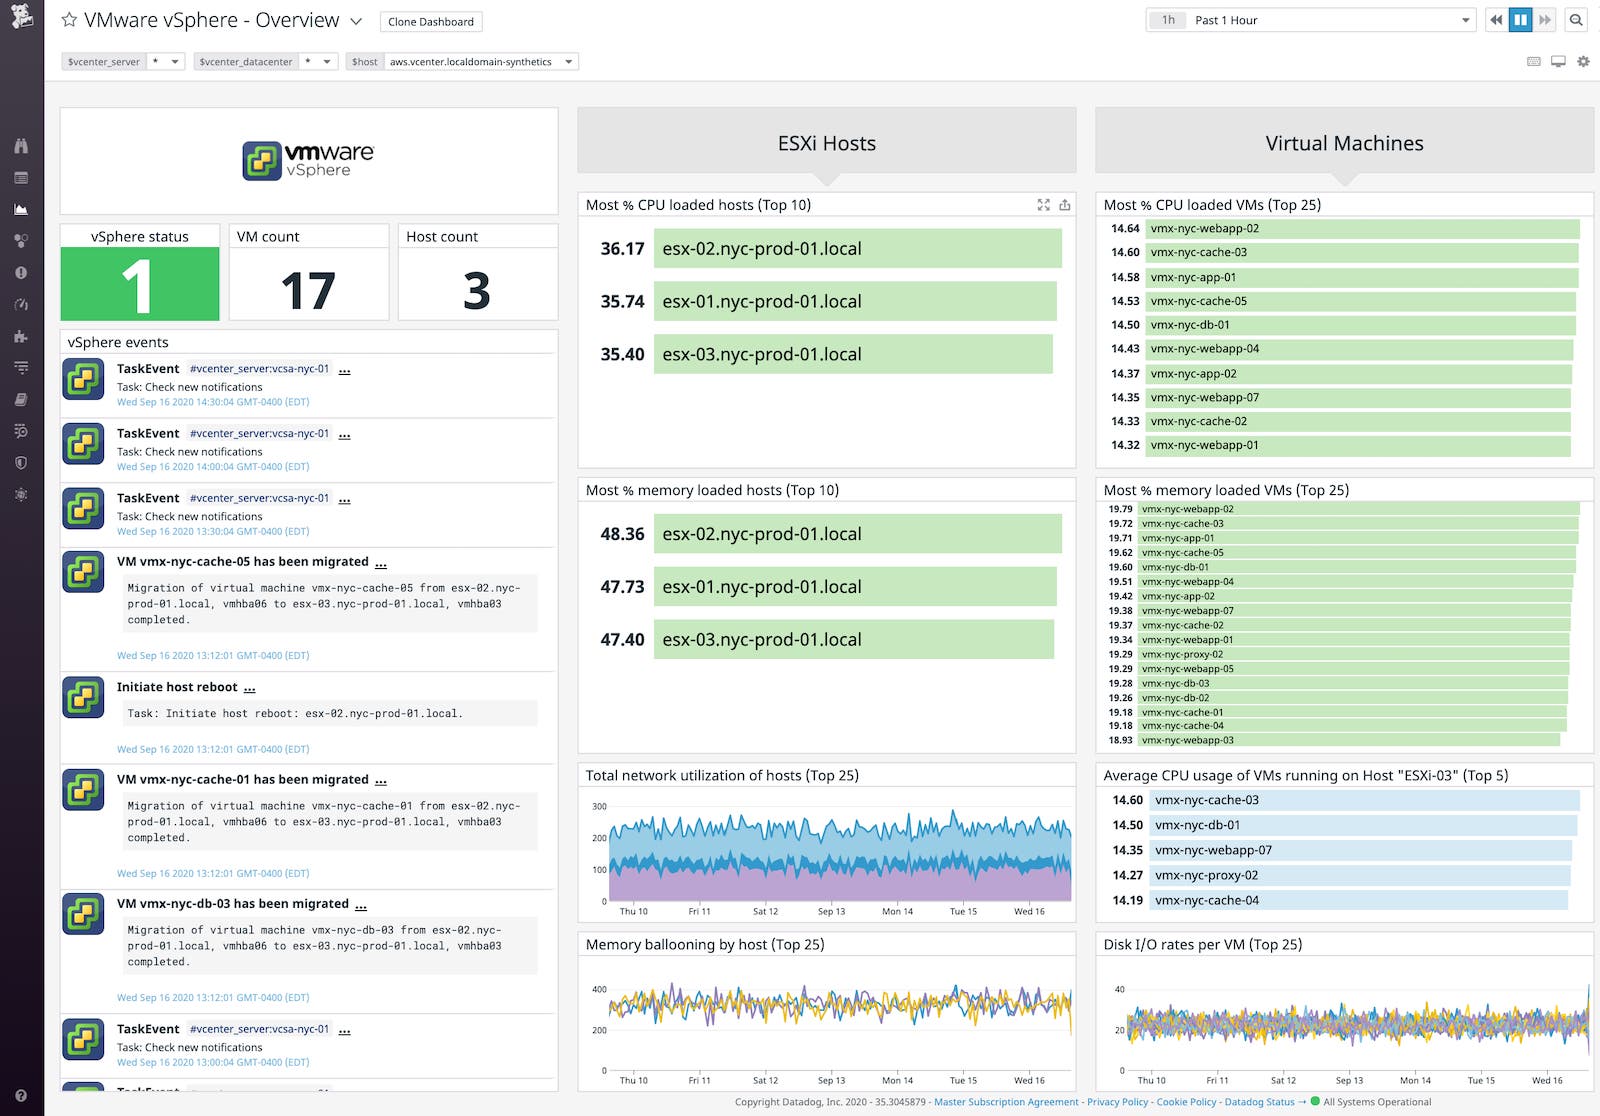This screenshot has height=1116, width=1600.
Task: Rewind the dashboard time window
Action: pyautogui.click(x=1497, y=20)
